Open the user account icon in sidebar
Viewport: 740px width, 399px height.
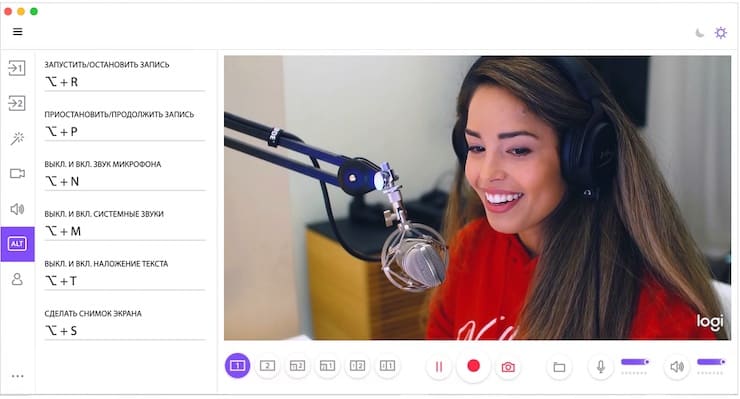pyautogui.click(x=17, y=279)
